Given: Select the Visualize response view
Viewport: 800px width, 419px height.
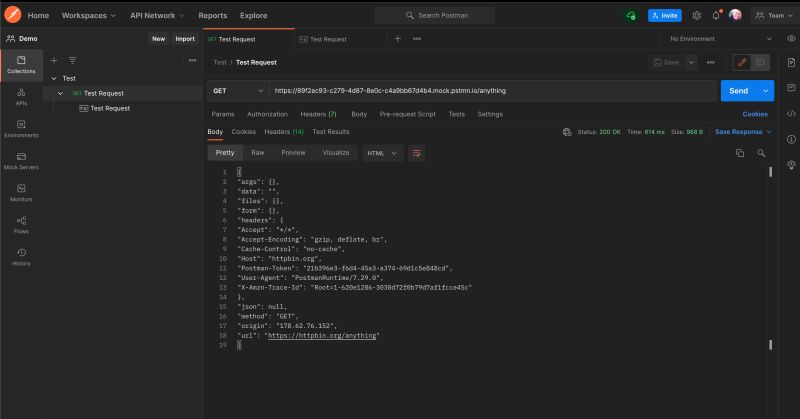Looking at the screenshot, I should [336, 153].
